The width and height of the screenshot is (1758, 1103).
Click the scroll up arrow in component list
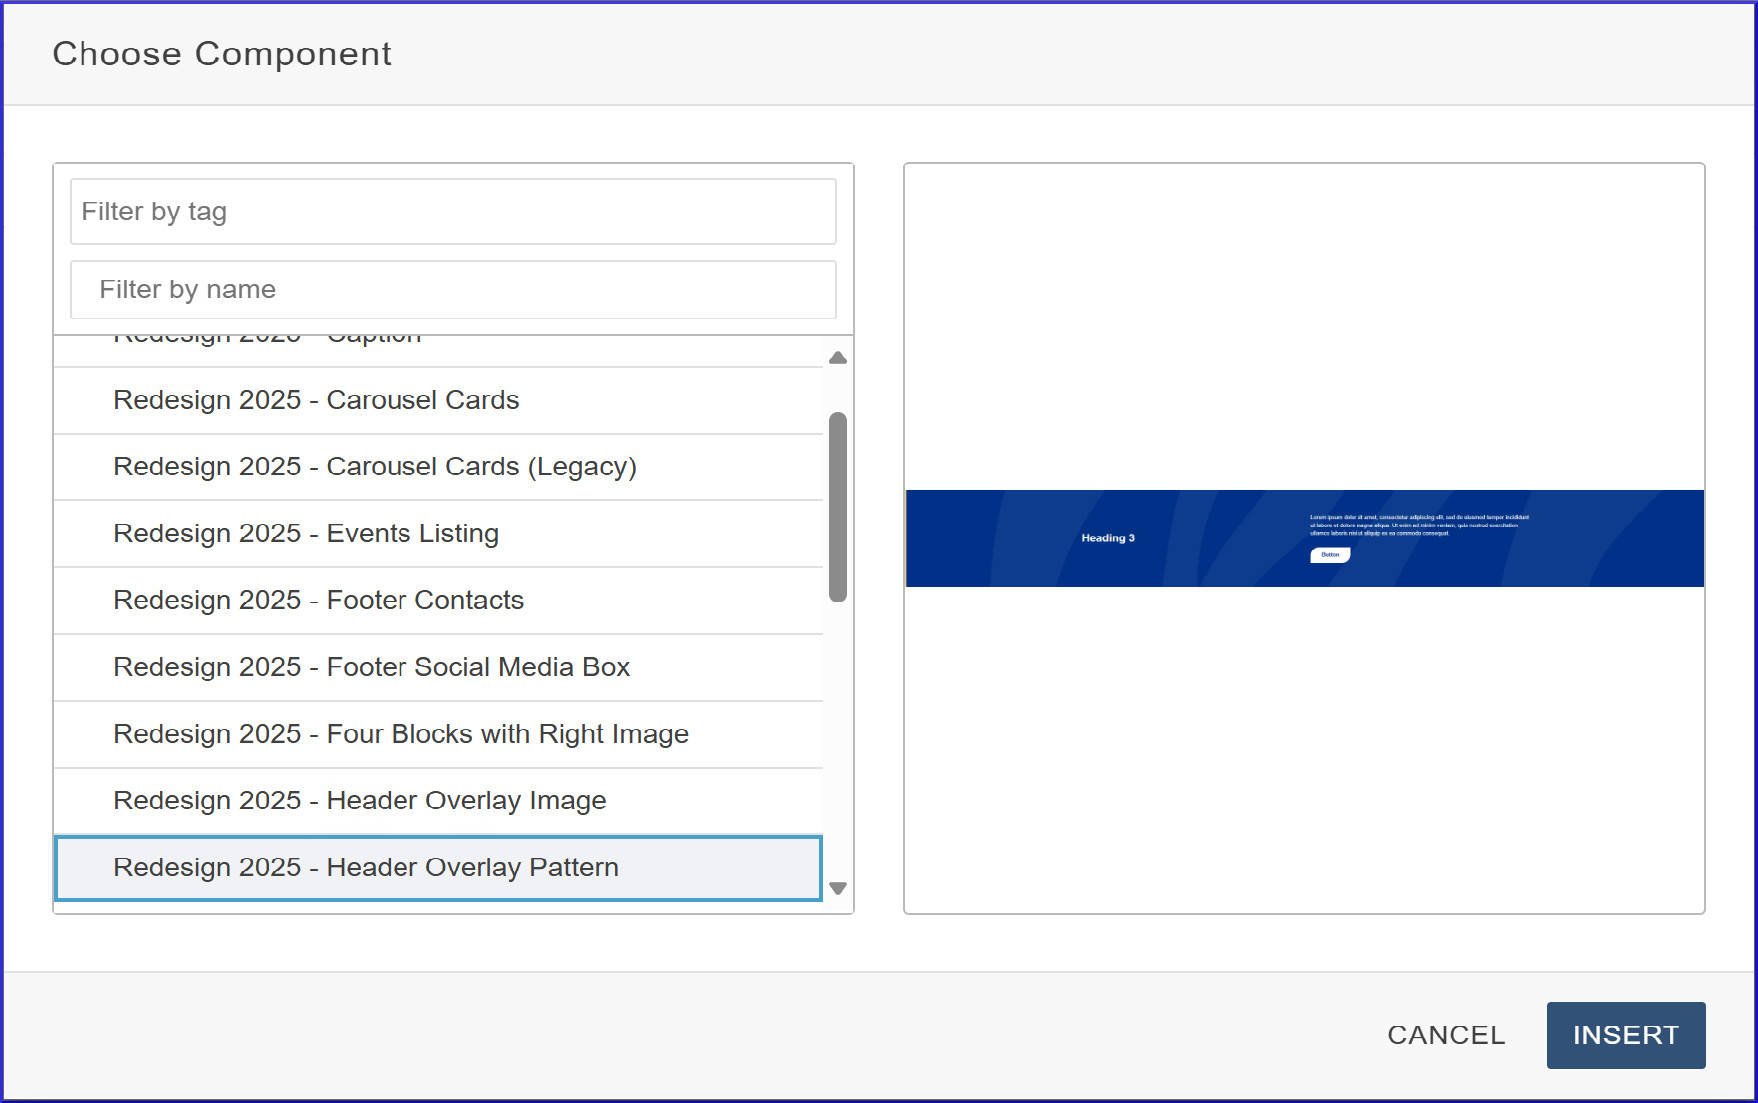(838, 358)
